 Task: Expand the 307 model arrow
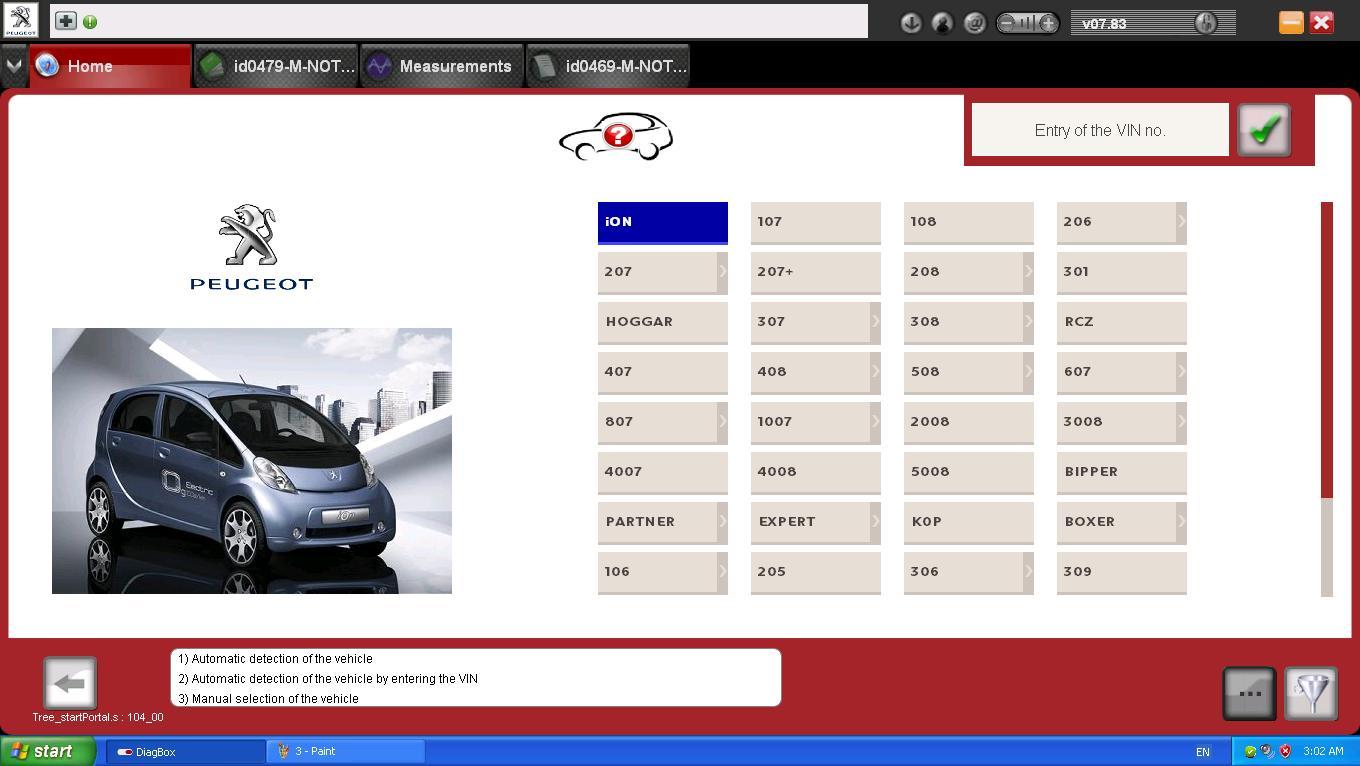tap(875, 321)
